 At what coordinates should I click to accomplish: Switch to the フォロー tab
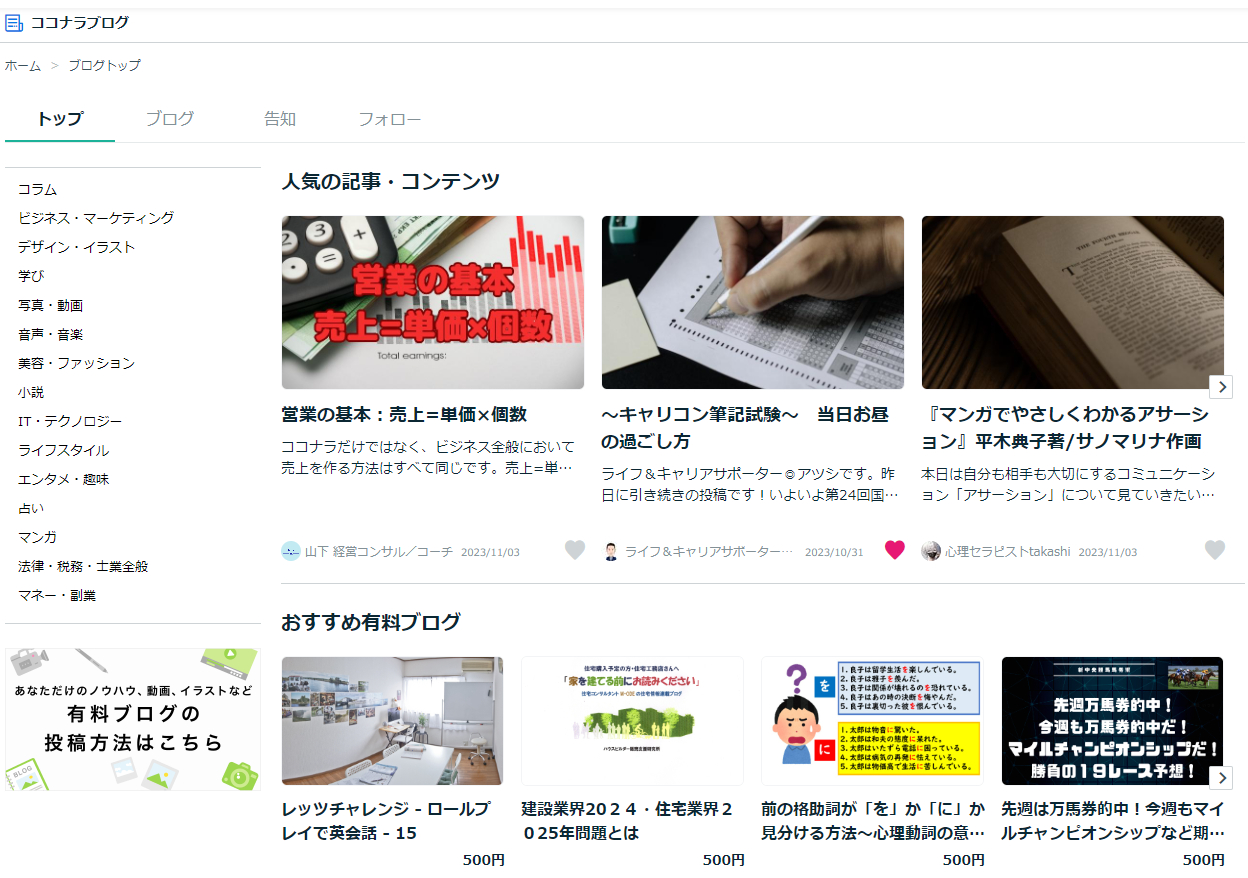(x=390, y=119)
